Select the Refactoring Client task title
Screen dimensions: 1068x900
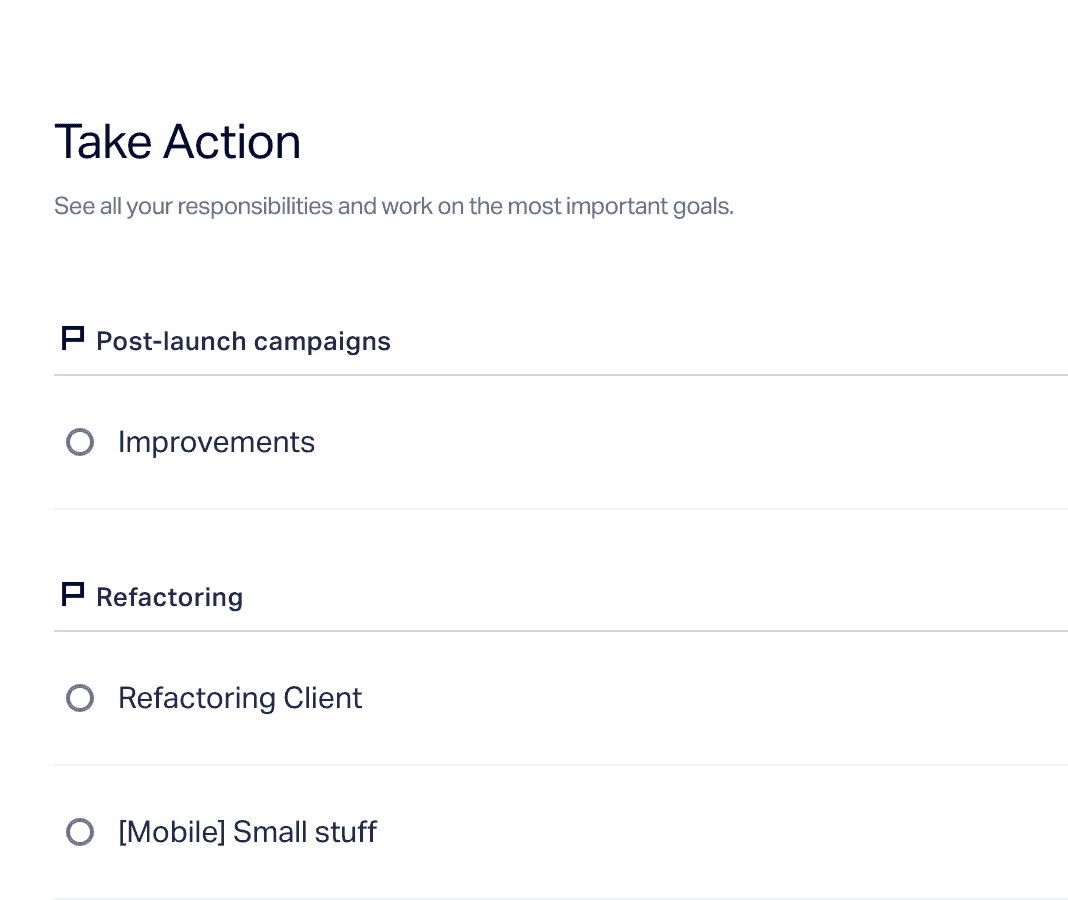[240, 698]
